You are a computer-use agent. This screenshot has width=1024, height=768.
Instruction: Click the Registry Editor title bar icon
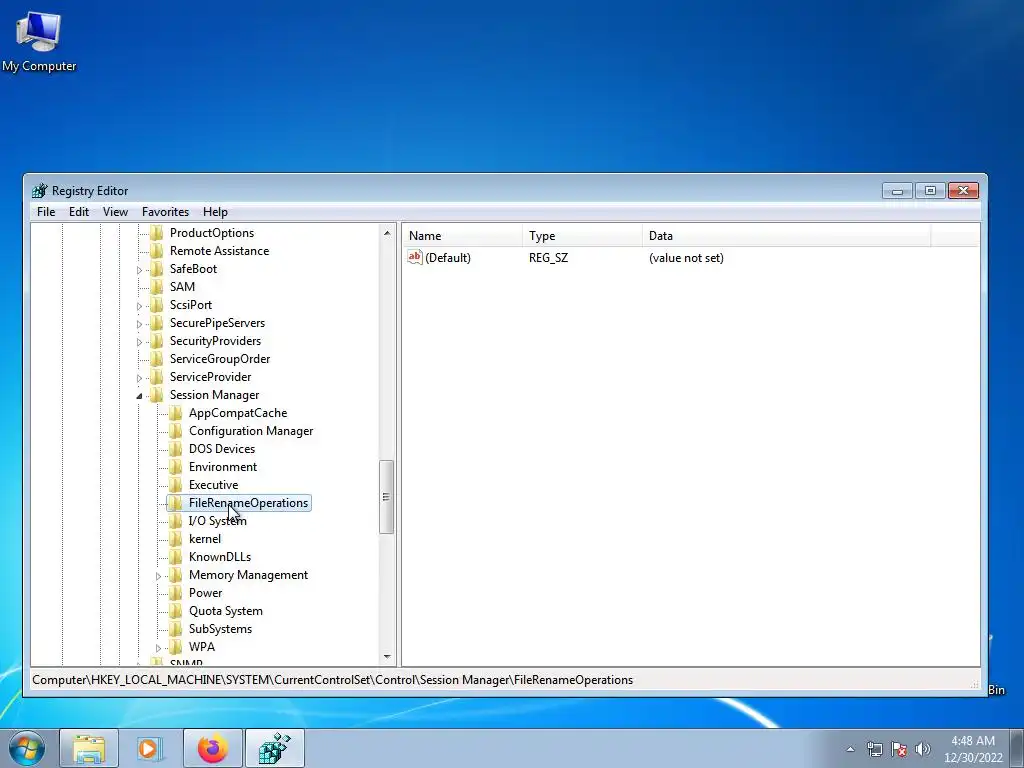click(x=40, y=191)
